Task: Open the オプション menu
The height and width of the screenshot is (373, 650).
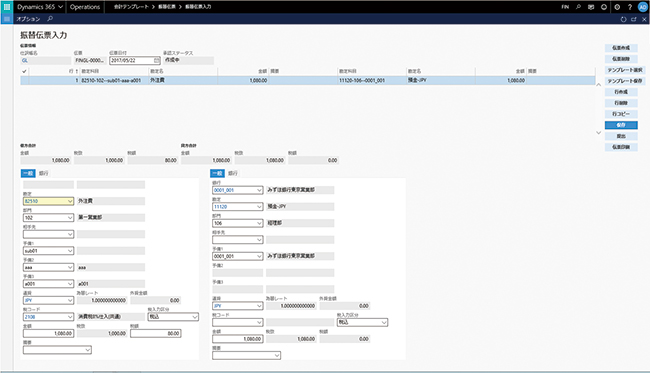Action: pos(28,19)
